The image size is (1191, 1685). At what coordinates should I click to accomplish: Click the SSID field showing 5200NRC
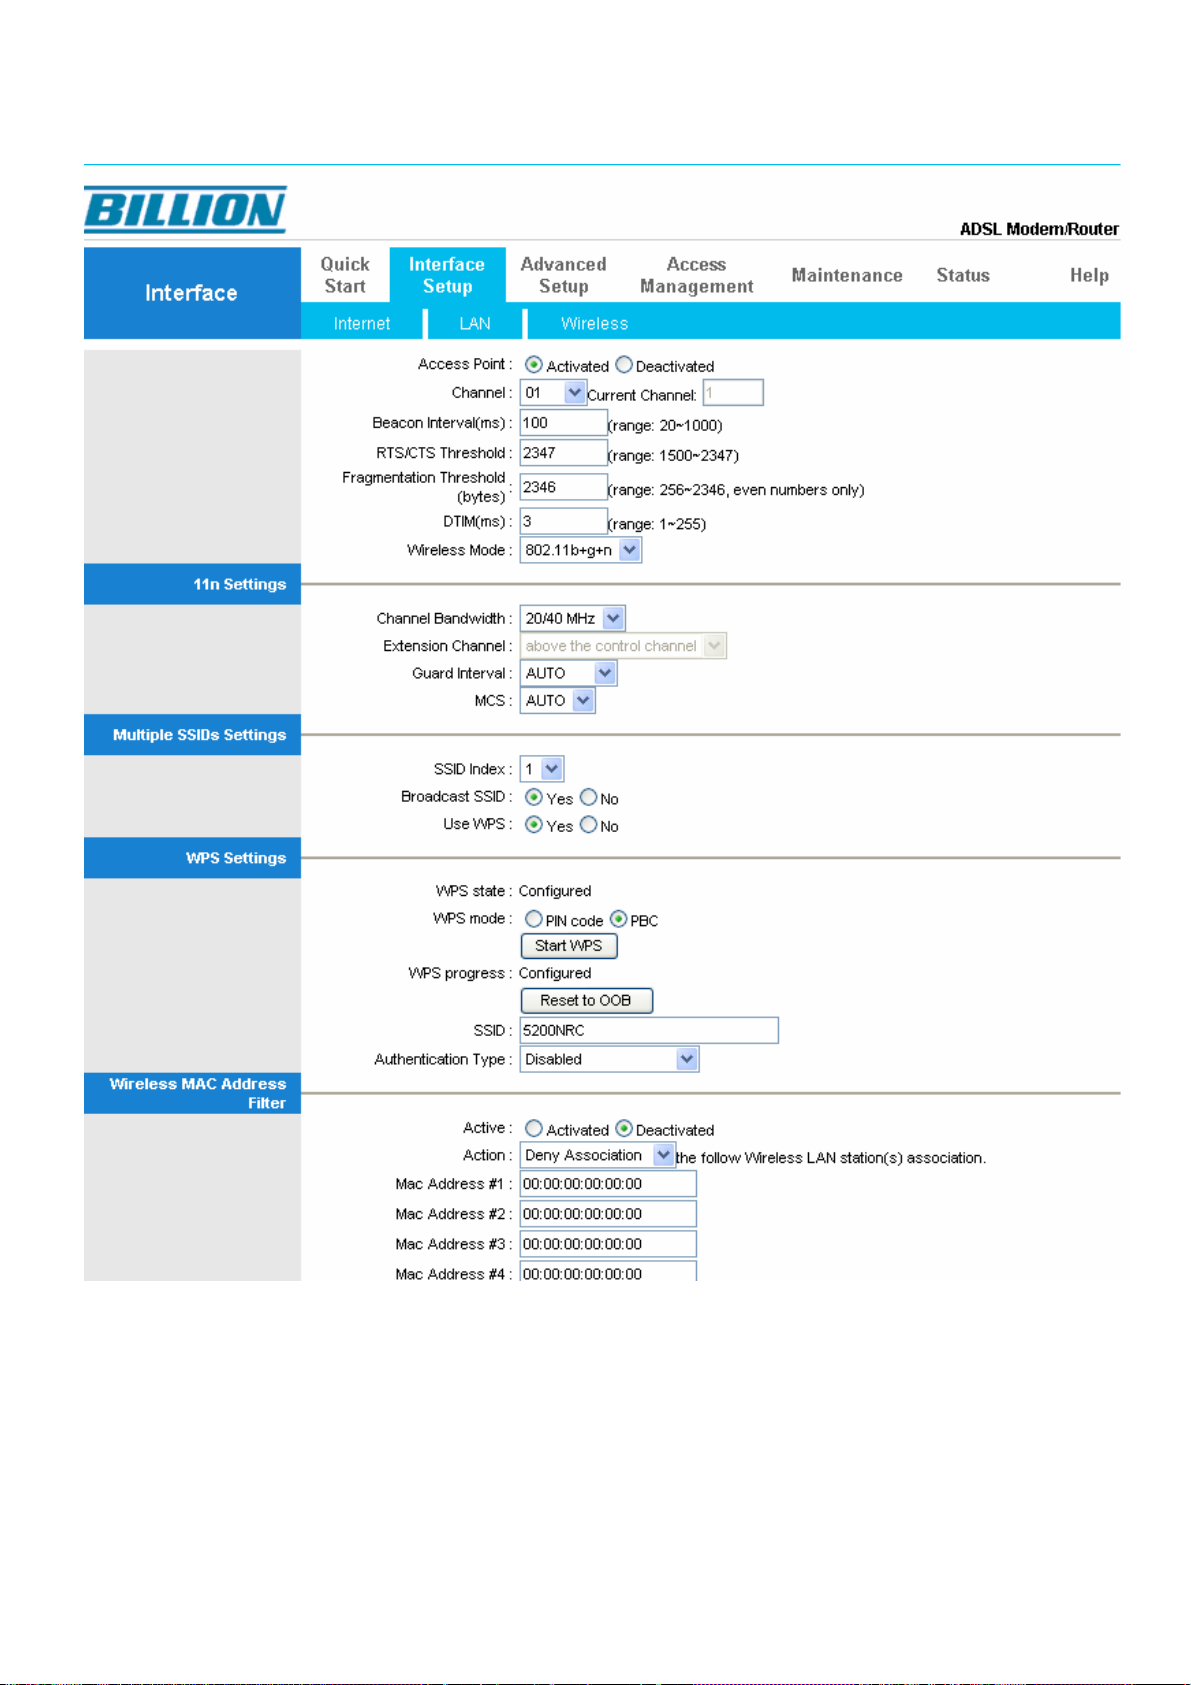click(649, 1030)
